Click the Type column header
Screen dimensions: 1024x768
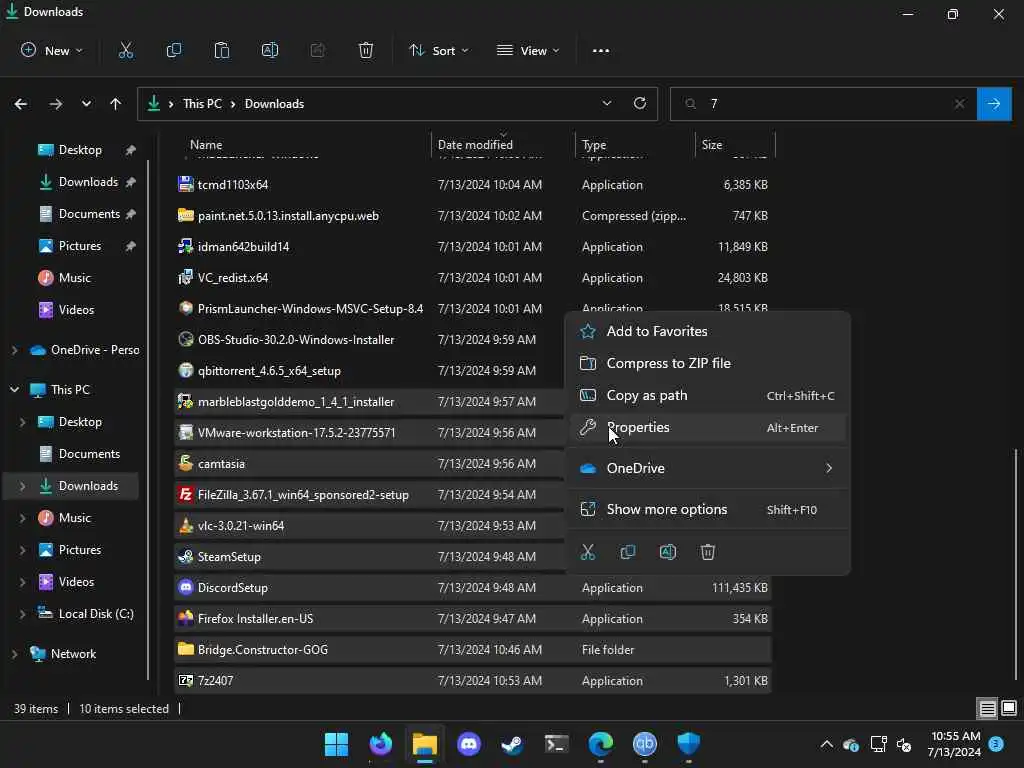pos(635,144)
